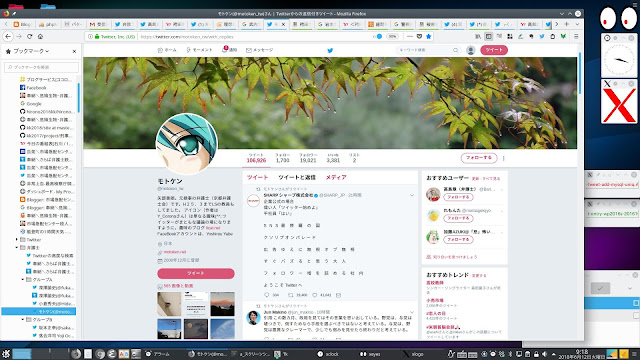Expand the SHARP tweet chevron menu

click(412, 196)
